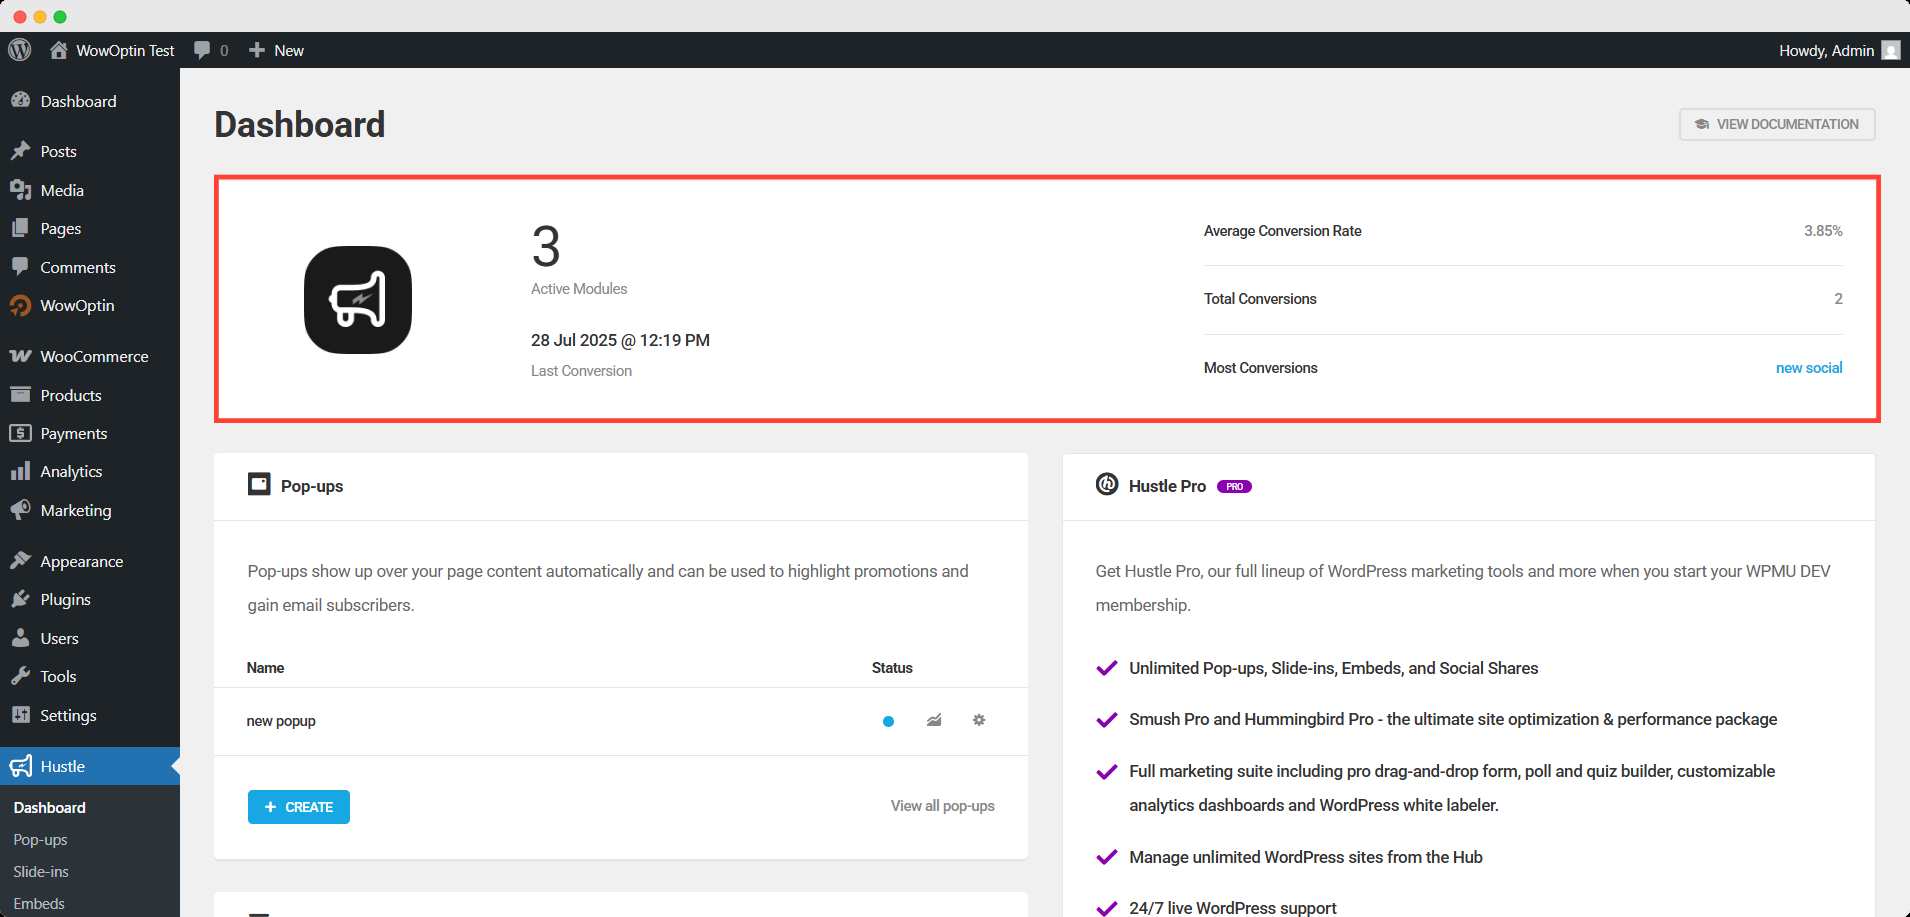Click the Appearance brush icon
Viewport: 1910px width, 917px height.
(20, 561)
